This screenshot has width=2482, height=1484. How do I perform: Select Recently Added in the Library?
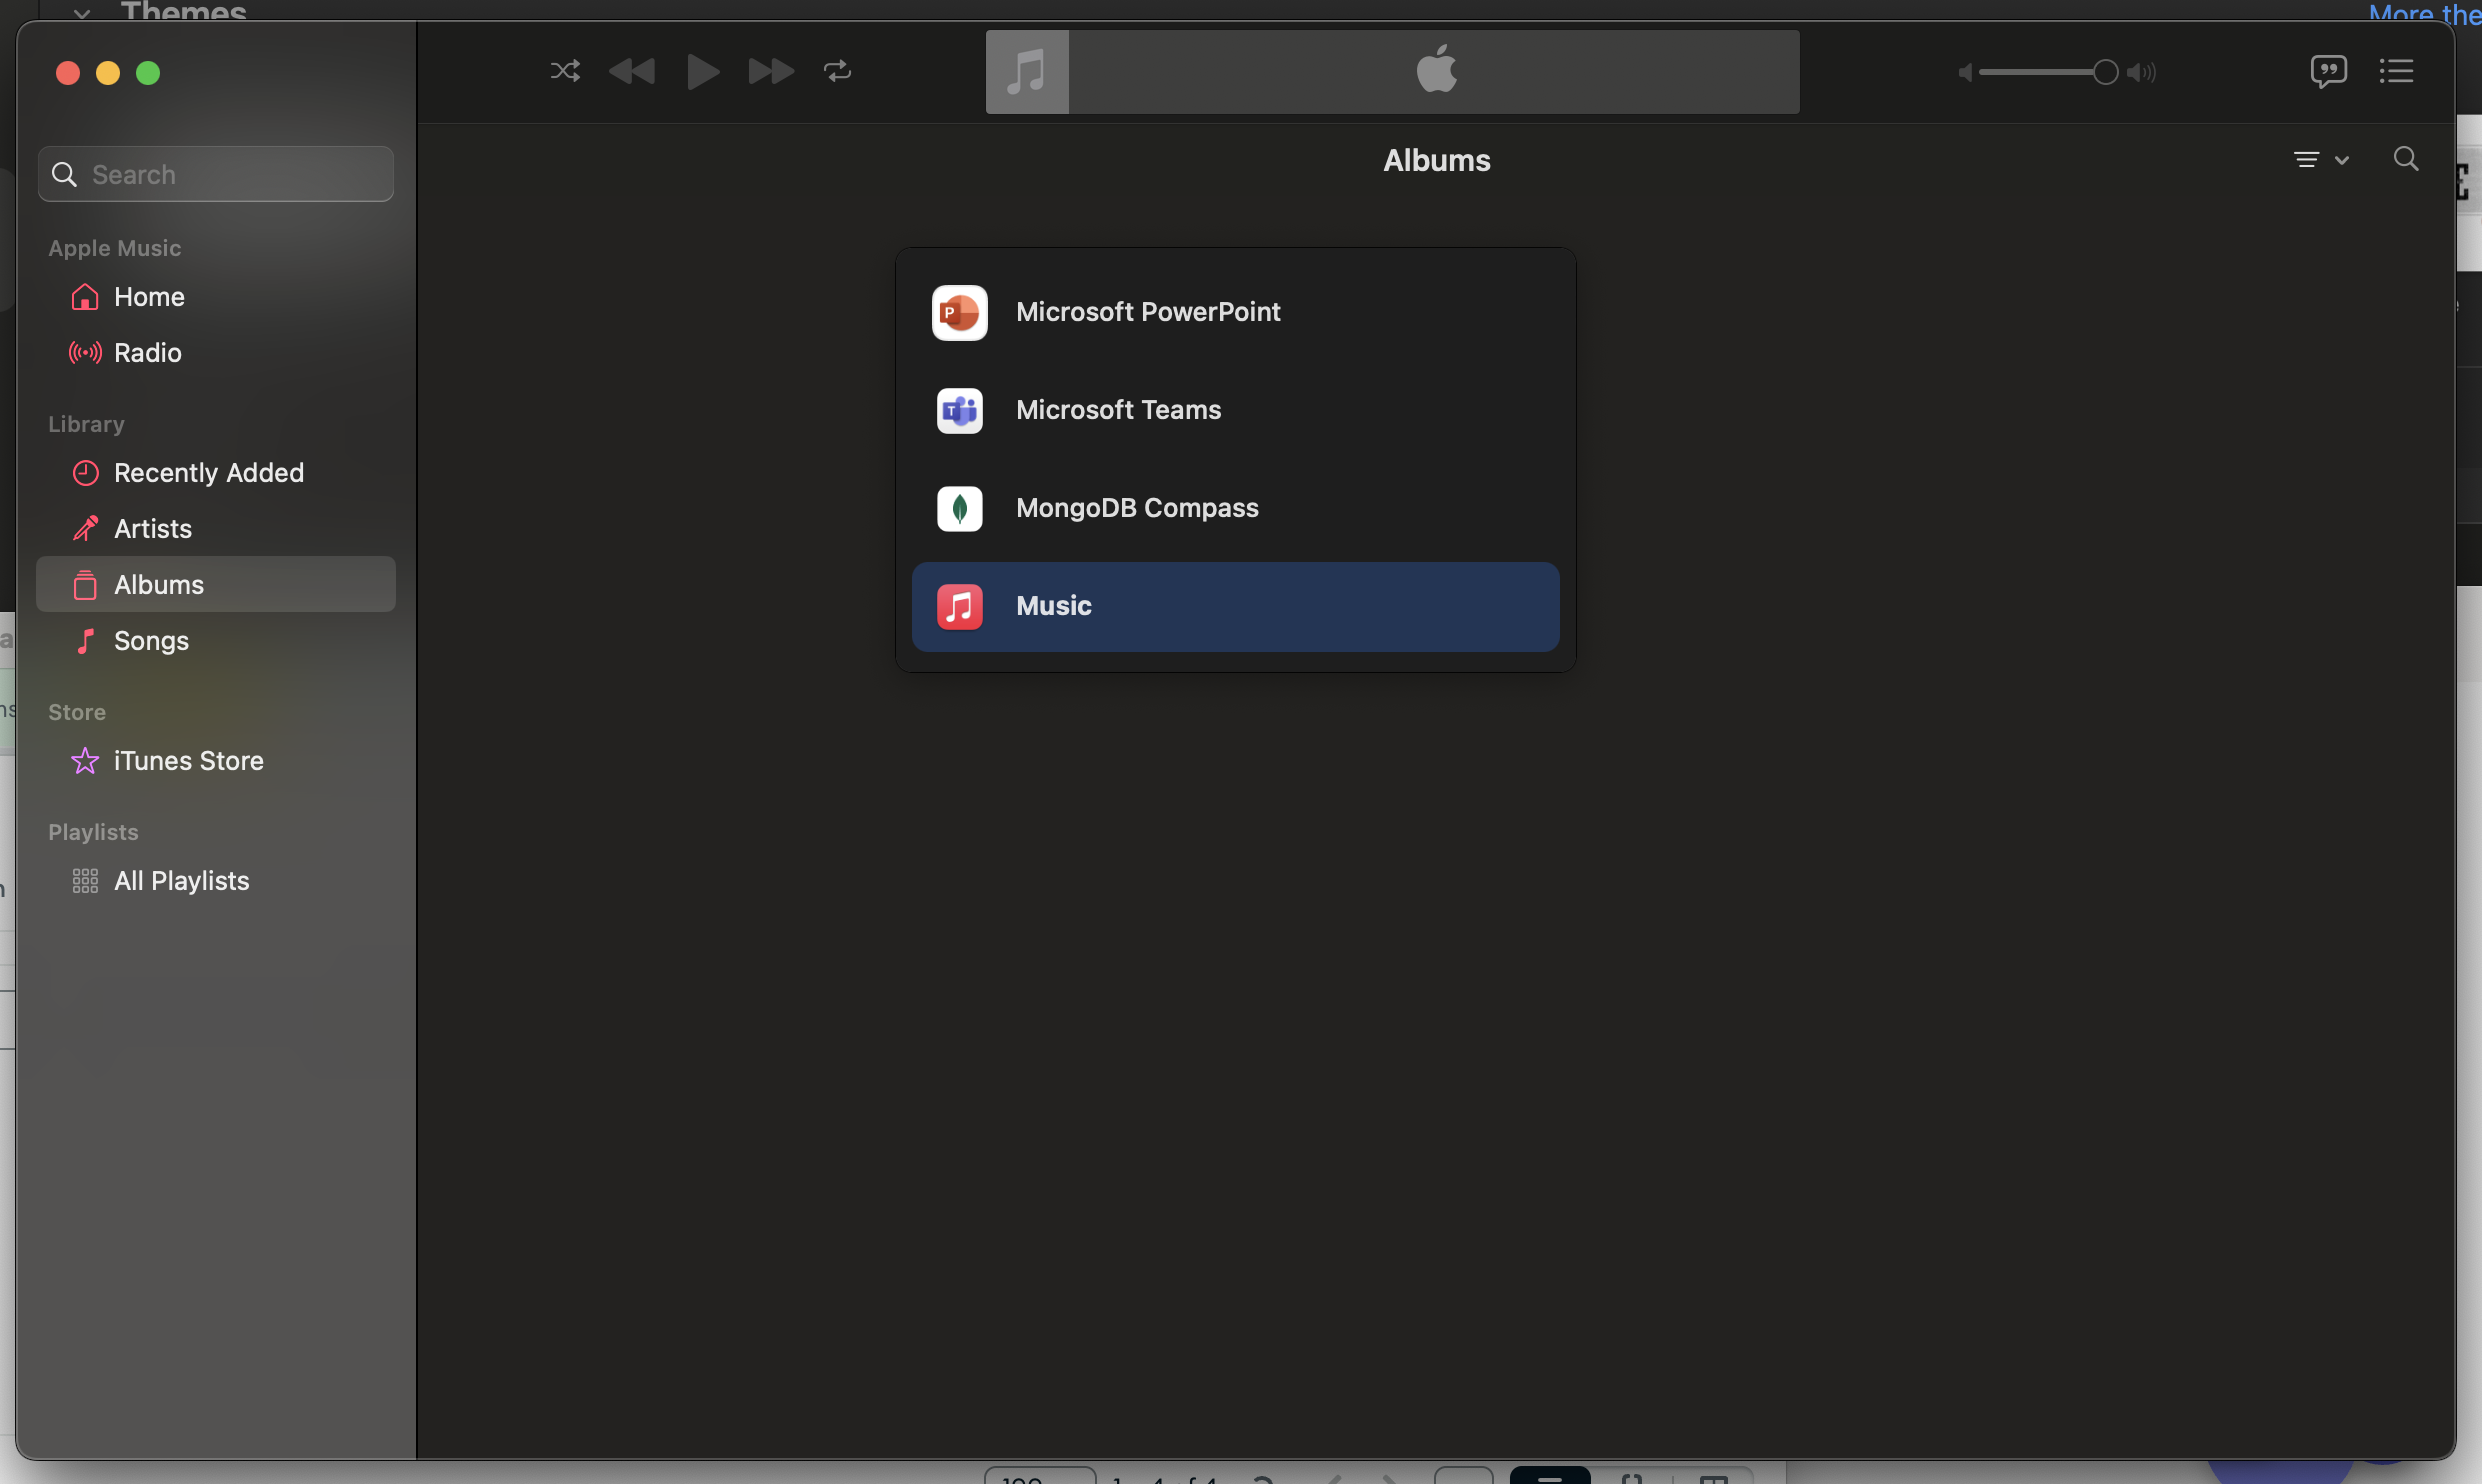pyautogui.click(x=208, y=473)
